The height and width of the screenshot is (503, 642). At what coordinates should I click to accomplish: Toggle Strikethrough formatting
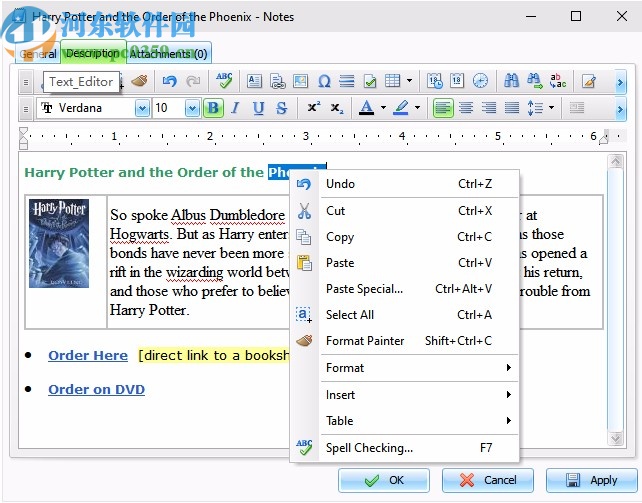281,108
